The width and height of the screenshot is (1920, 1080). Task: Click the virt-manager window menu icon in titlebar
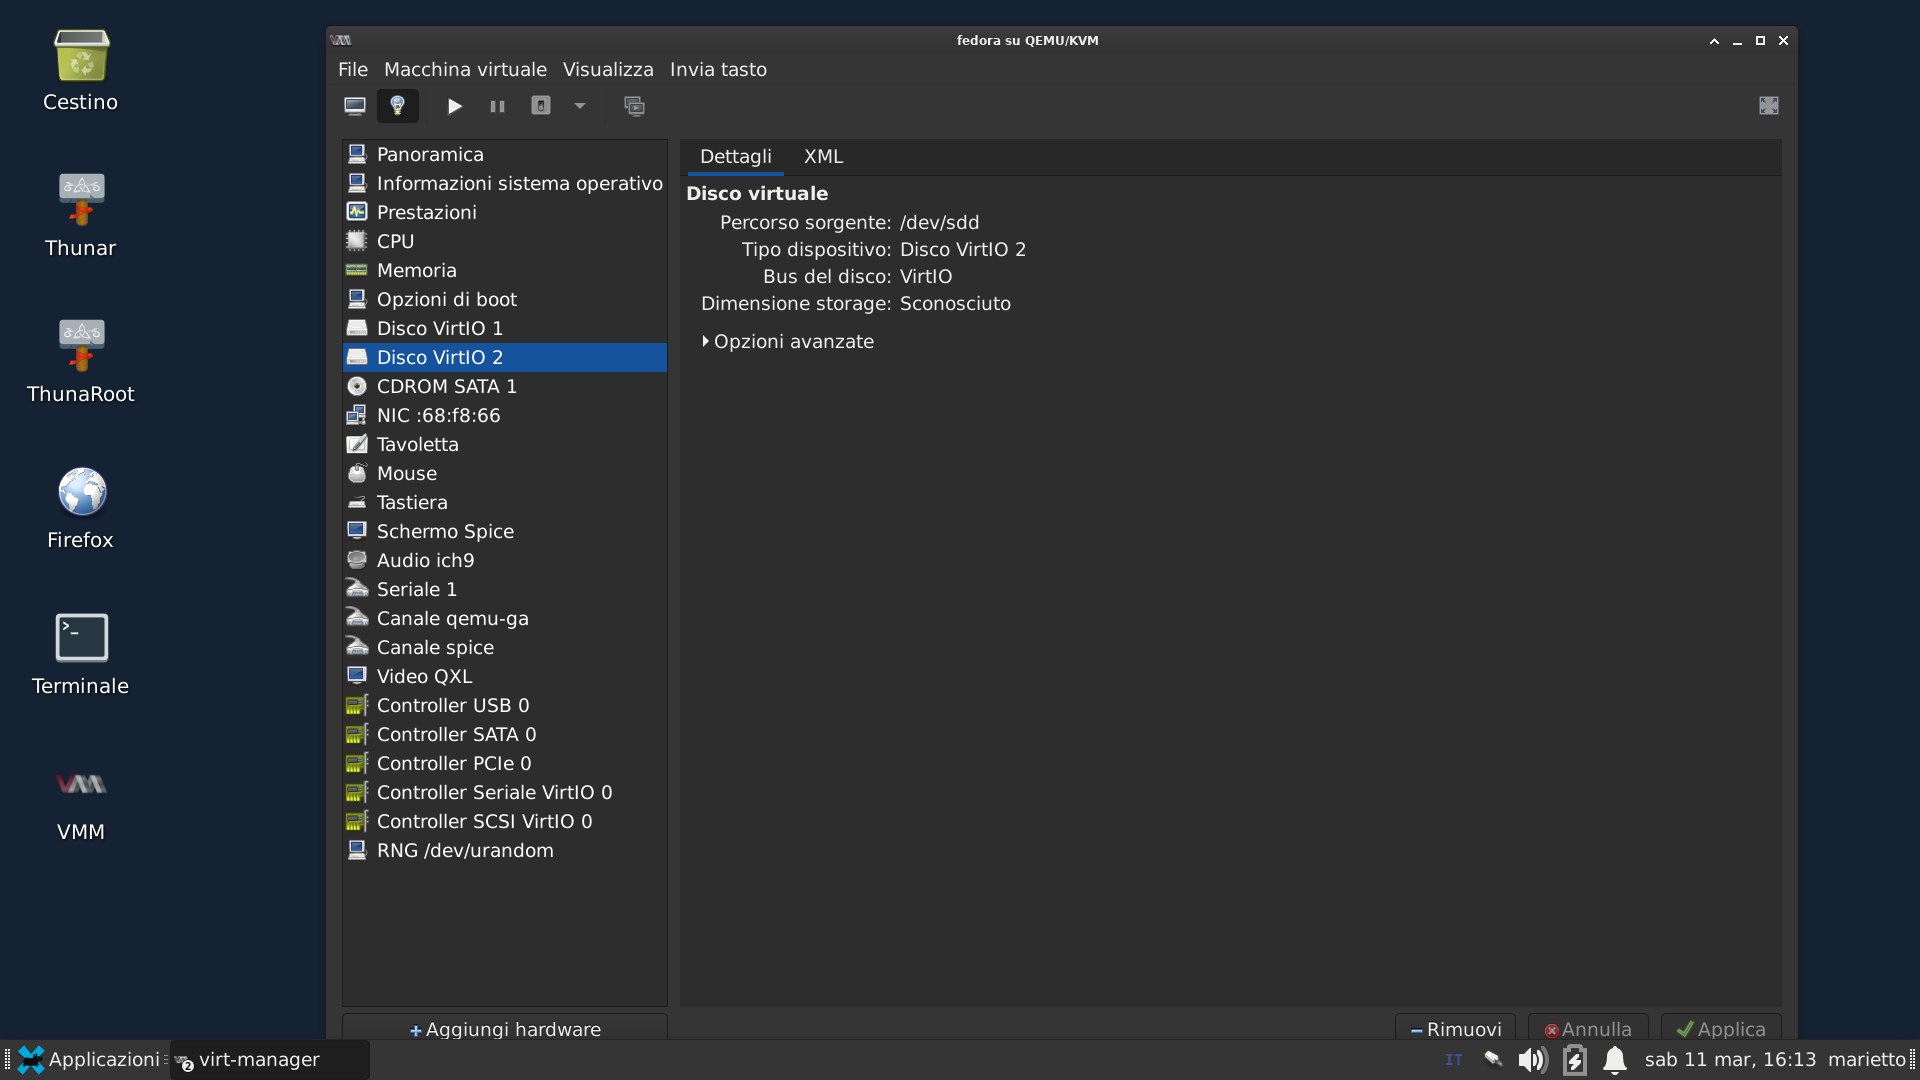[341, 40]
